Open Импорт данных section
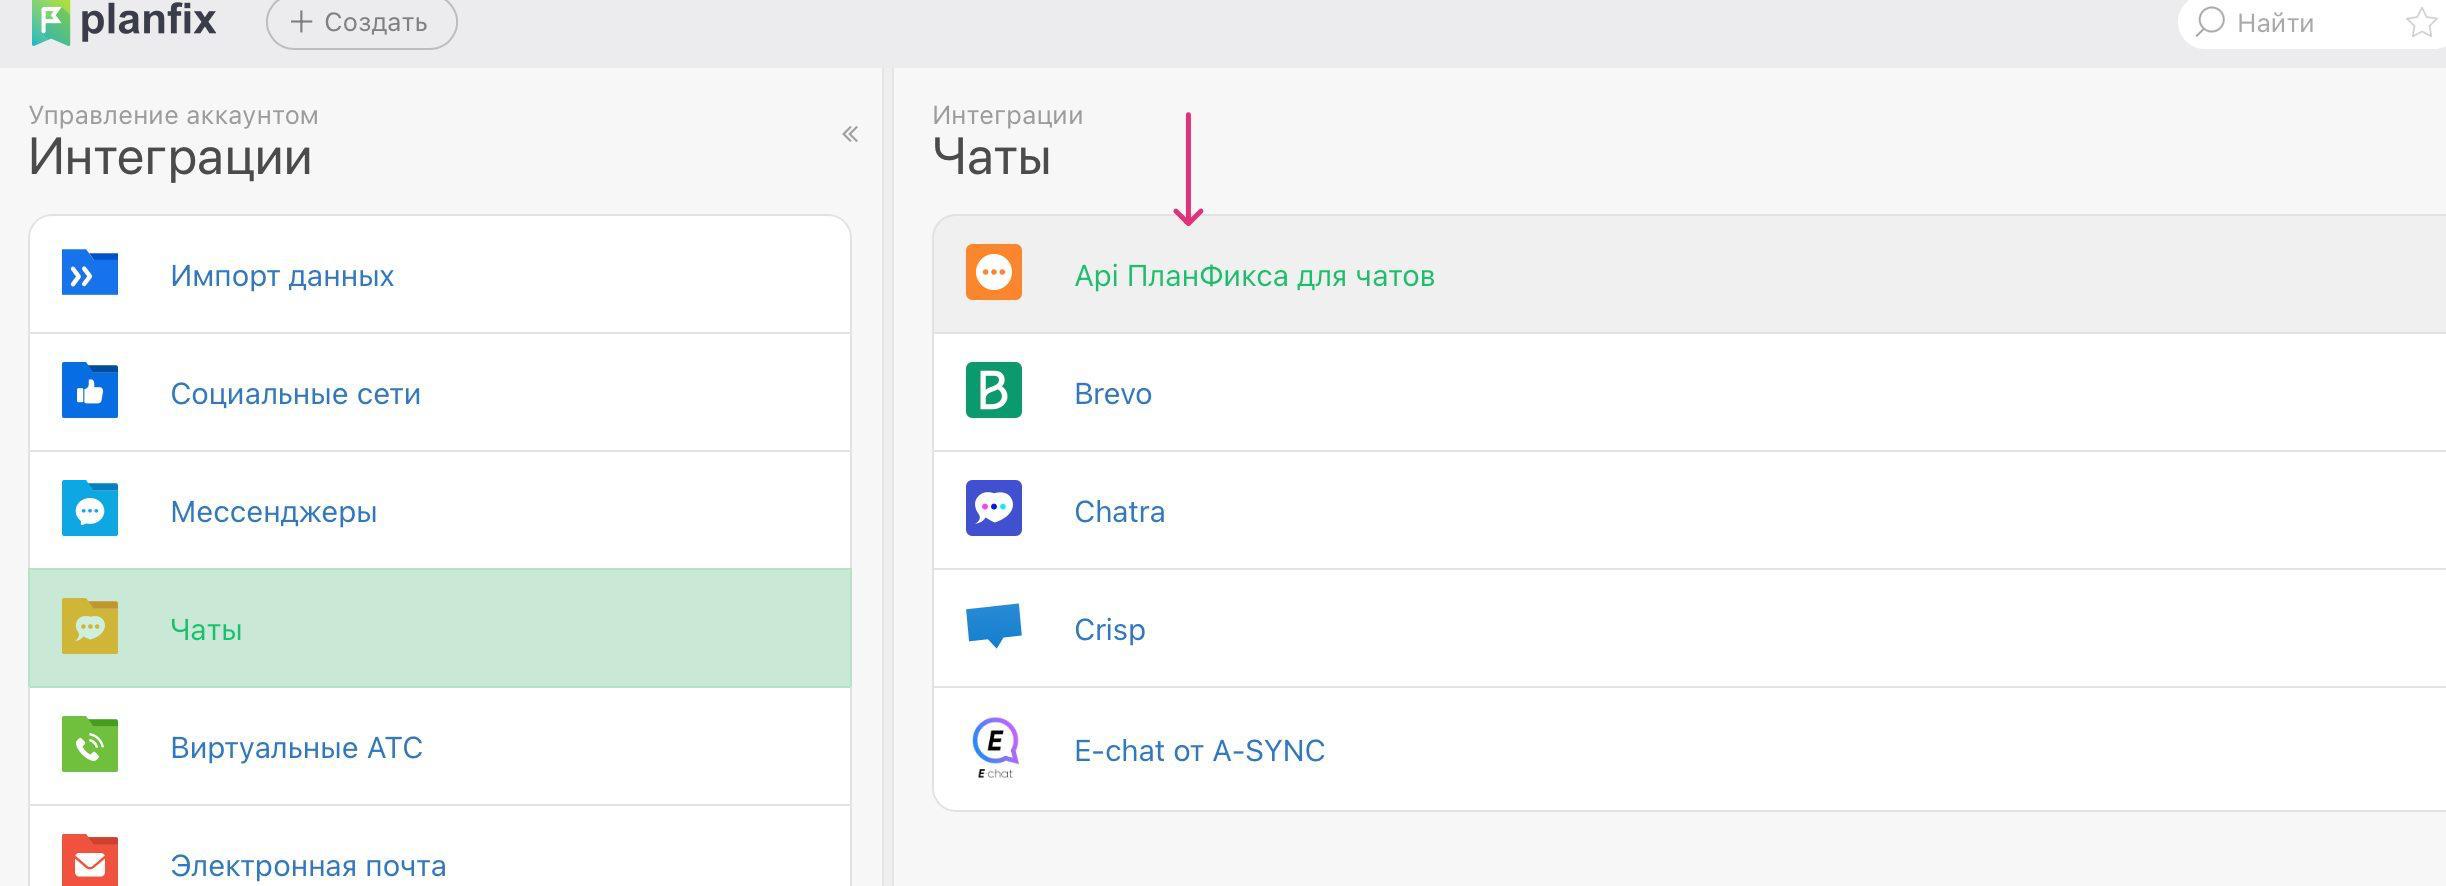The image size is (2446, 886). [282, 276]
